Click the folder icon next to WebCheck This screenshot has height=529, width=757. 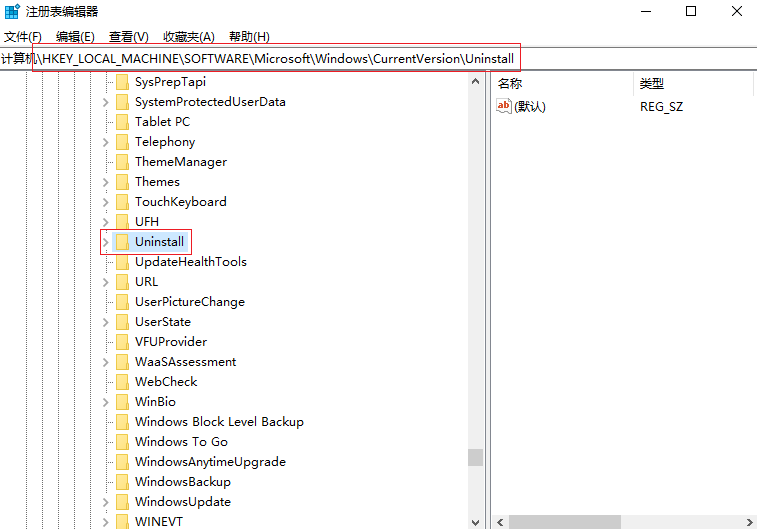(122, 382)
